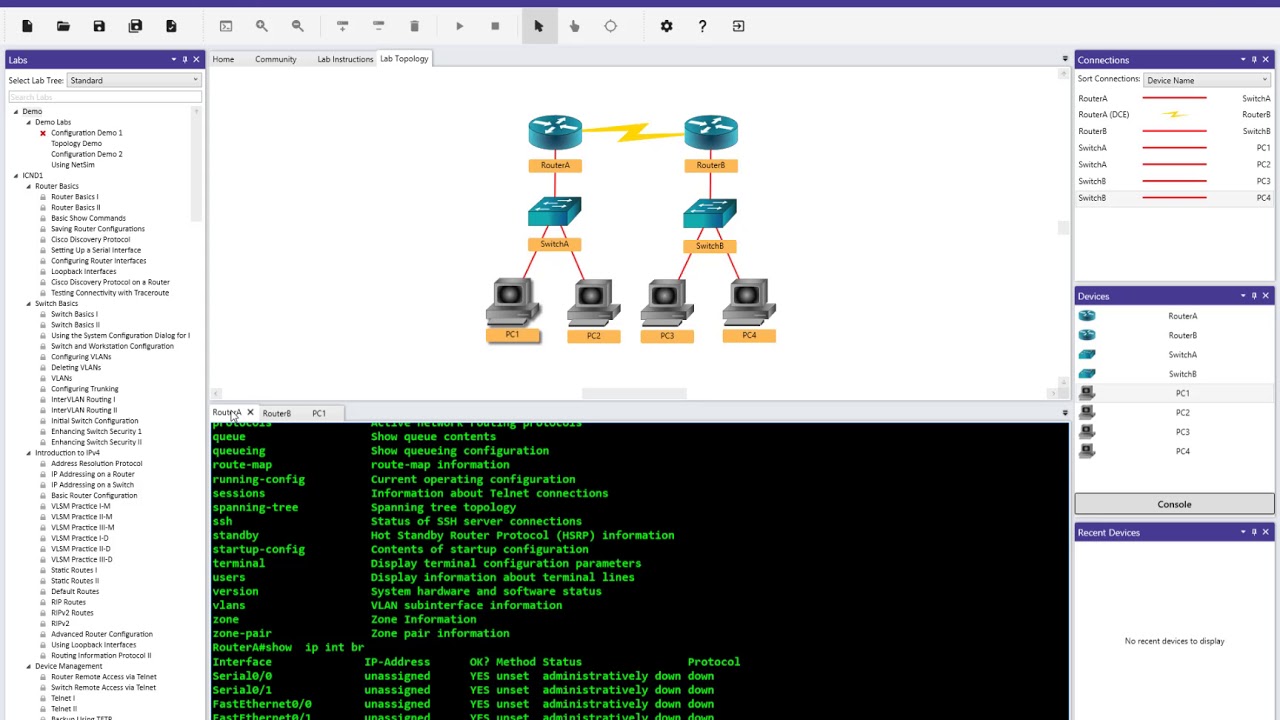The width and height of the screenshot is (1280, 720).
Task: Zoom in on the topology
Action: (262, 26)
